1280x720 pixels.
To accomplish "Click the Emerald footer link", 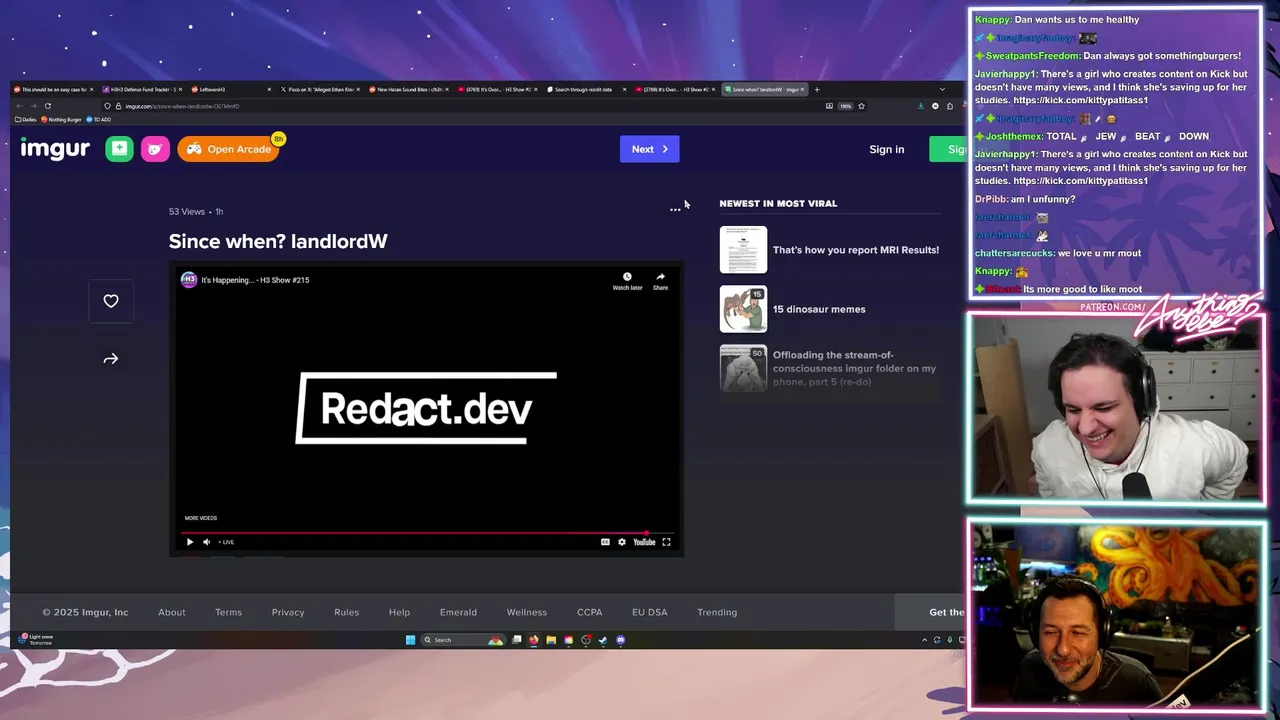I will 458,612.
